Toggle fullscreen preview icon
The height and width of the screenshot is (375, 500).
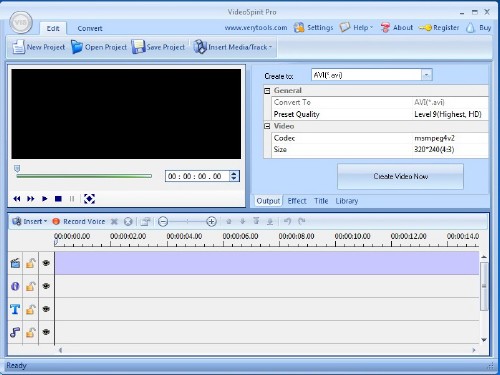pos(89,199)
